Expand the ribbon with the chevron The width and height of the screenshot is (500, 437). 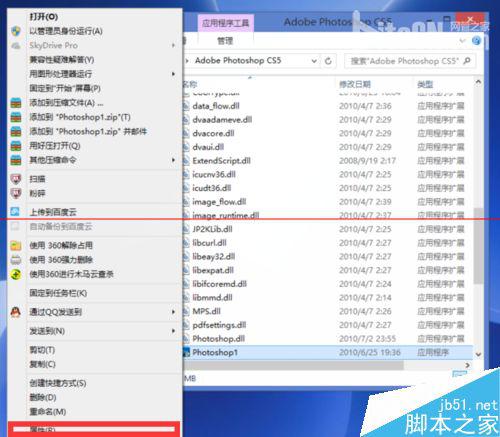[462, 41]
